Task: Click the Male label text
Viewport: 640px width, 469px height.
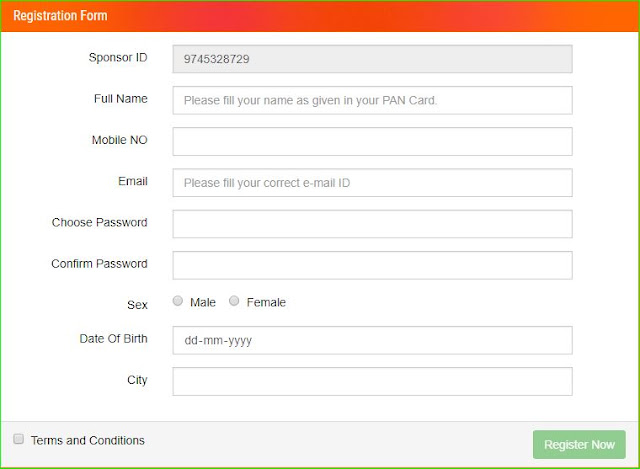Action: point(203,302)
